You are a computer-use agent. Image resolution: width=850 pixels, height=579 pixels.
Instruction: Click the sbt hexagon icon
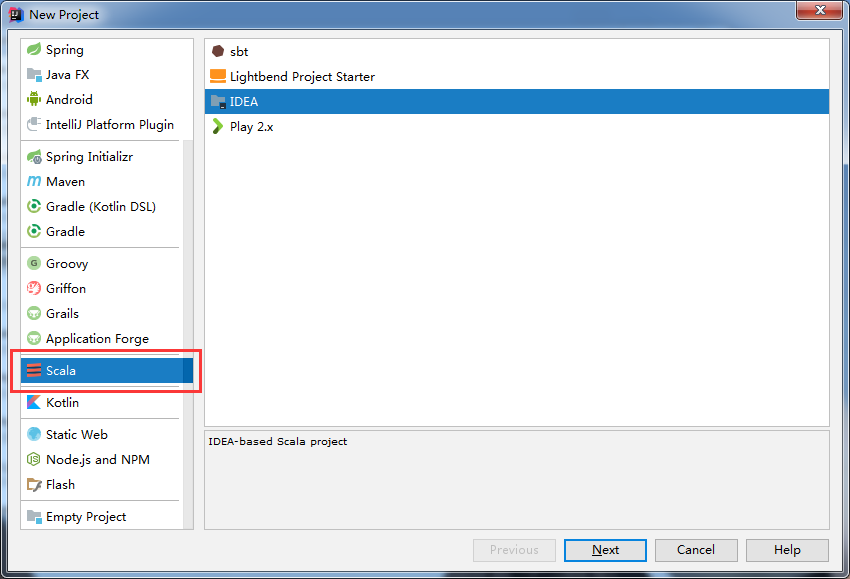[218, 51]
